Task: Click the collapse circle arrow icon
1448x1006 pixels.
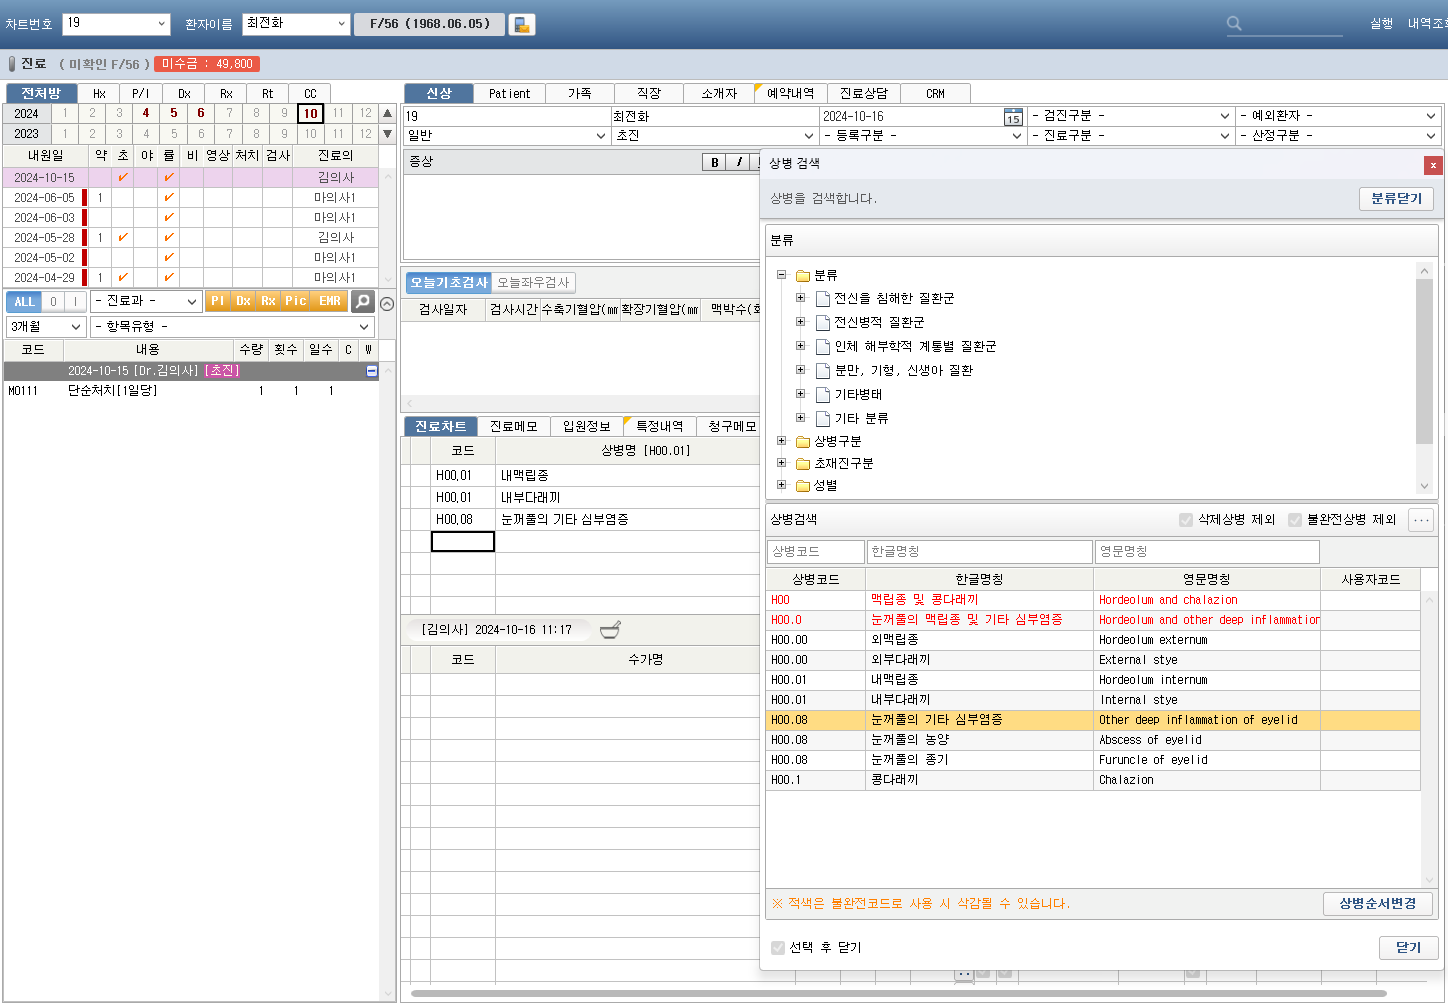Action: point(387,304)
